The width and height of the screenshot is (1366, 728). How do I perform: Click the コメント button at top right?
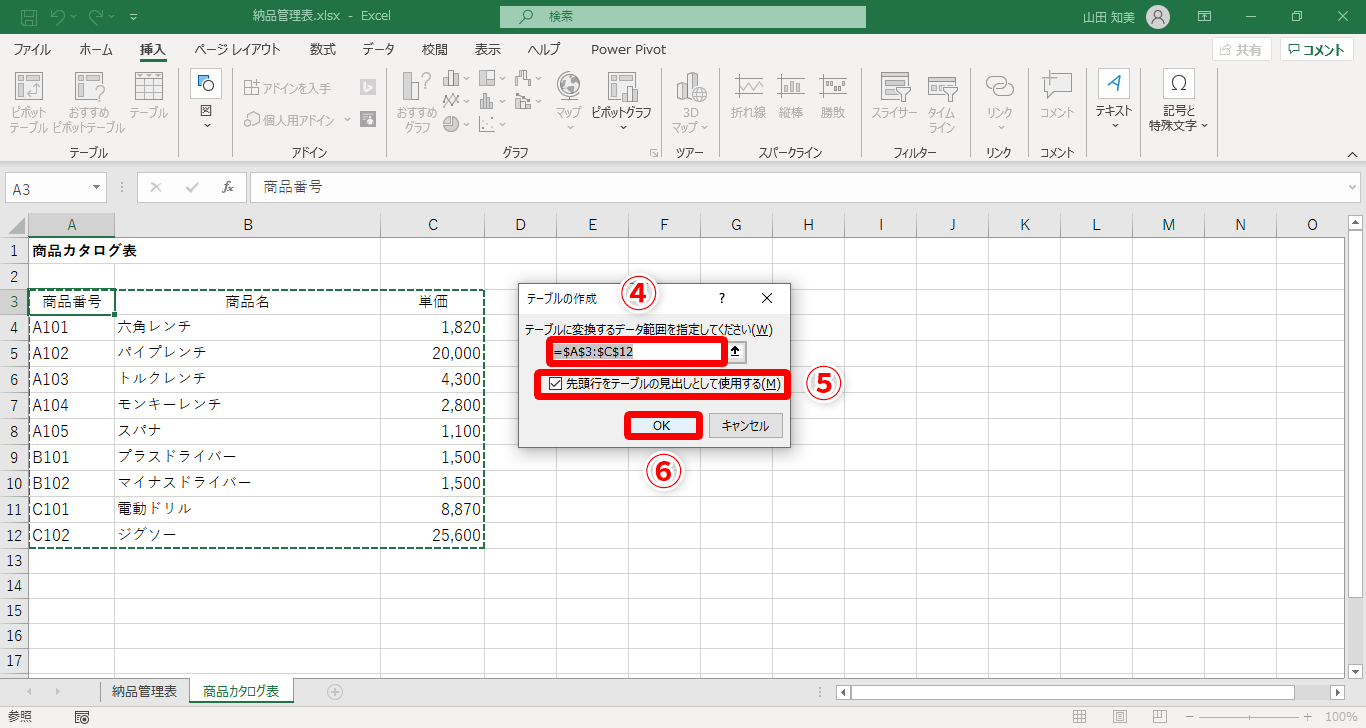point(1316,50)
